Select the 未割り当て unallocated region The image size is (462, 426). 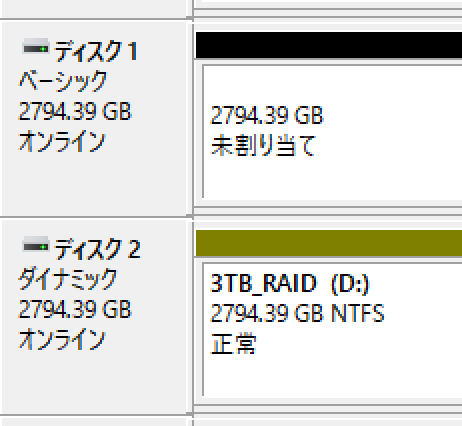332,132
